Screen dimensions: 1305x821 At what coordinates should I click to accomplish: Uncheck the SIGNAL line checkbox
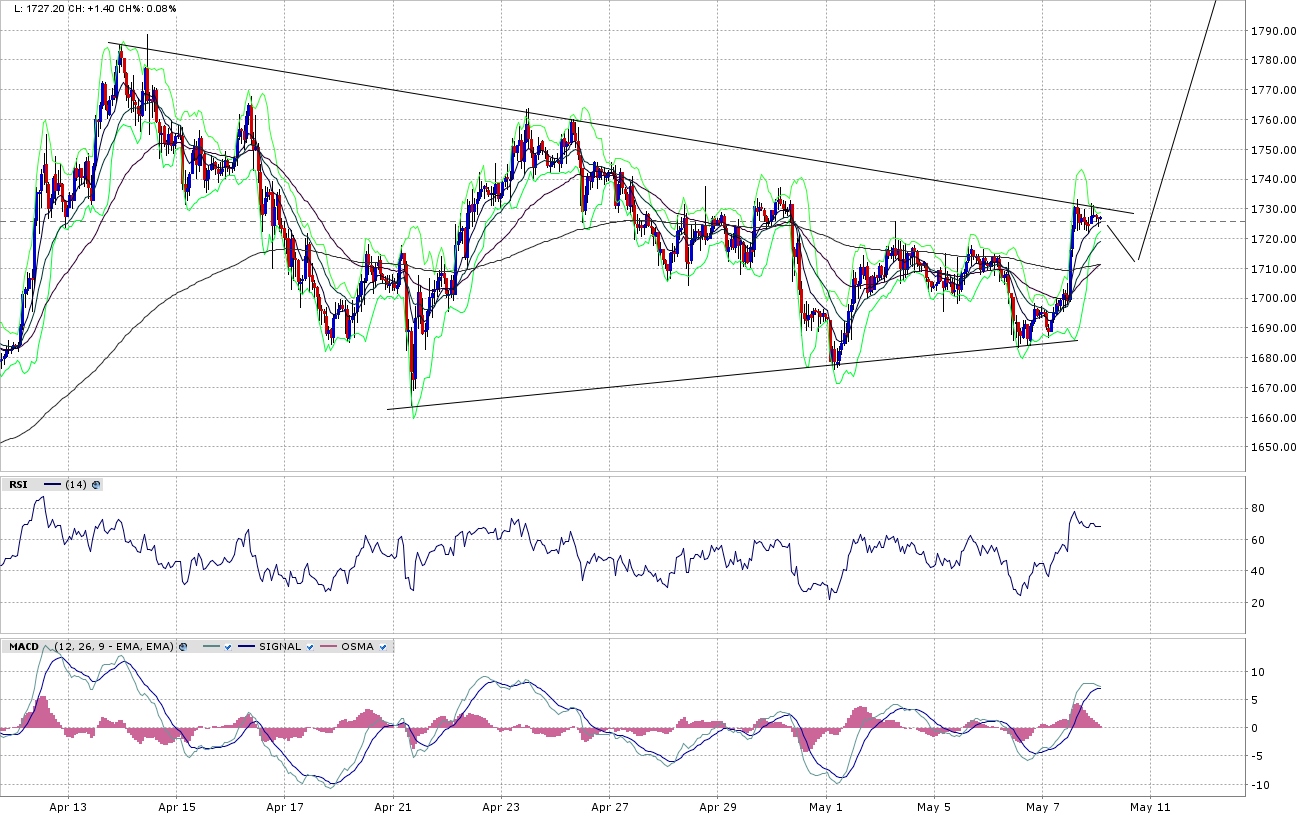click(x=310, y=647)
